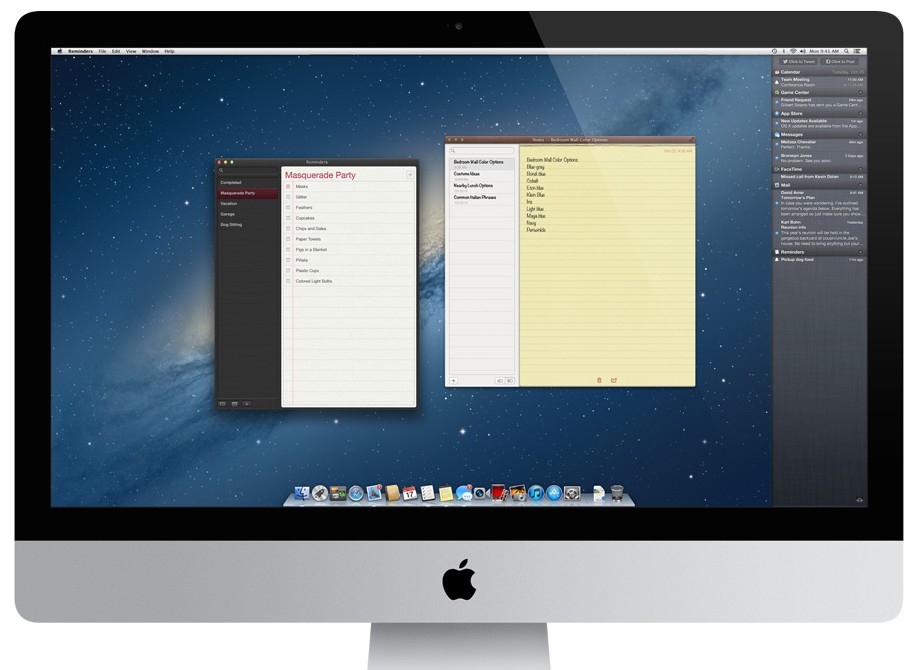Tick the Plastic Cups checkbox
This screenshot has height=670, width=917.
coord(289,271)
